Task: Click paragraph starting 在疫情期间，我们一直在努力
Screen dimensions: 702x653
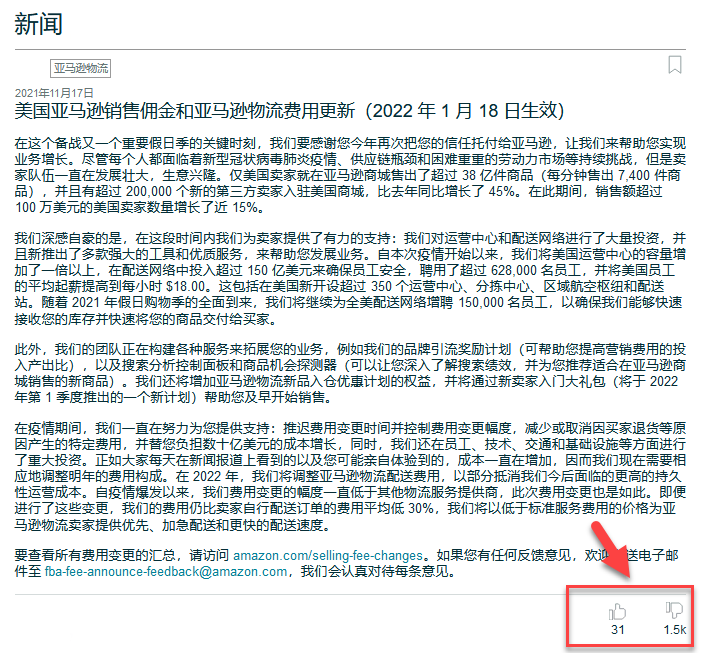Action: click(x=350, y=477)
